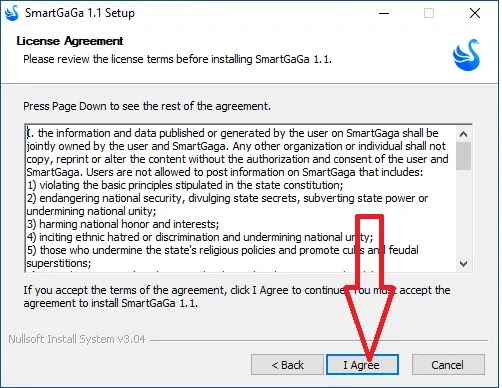This screenshot has height=388, width=502.
Task: Click the 'violating the basic principles' line
Action: [185, 185]
